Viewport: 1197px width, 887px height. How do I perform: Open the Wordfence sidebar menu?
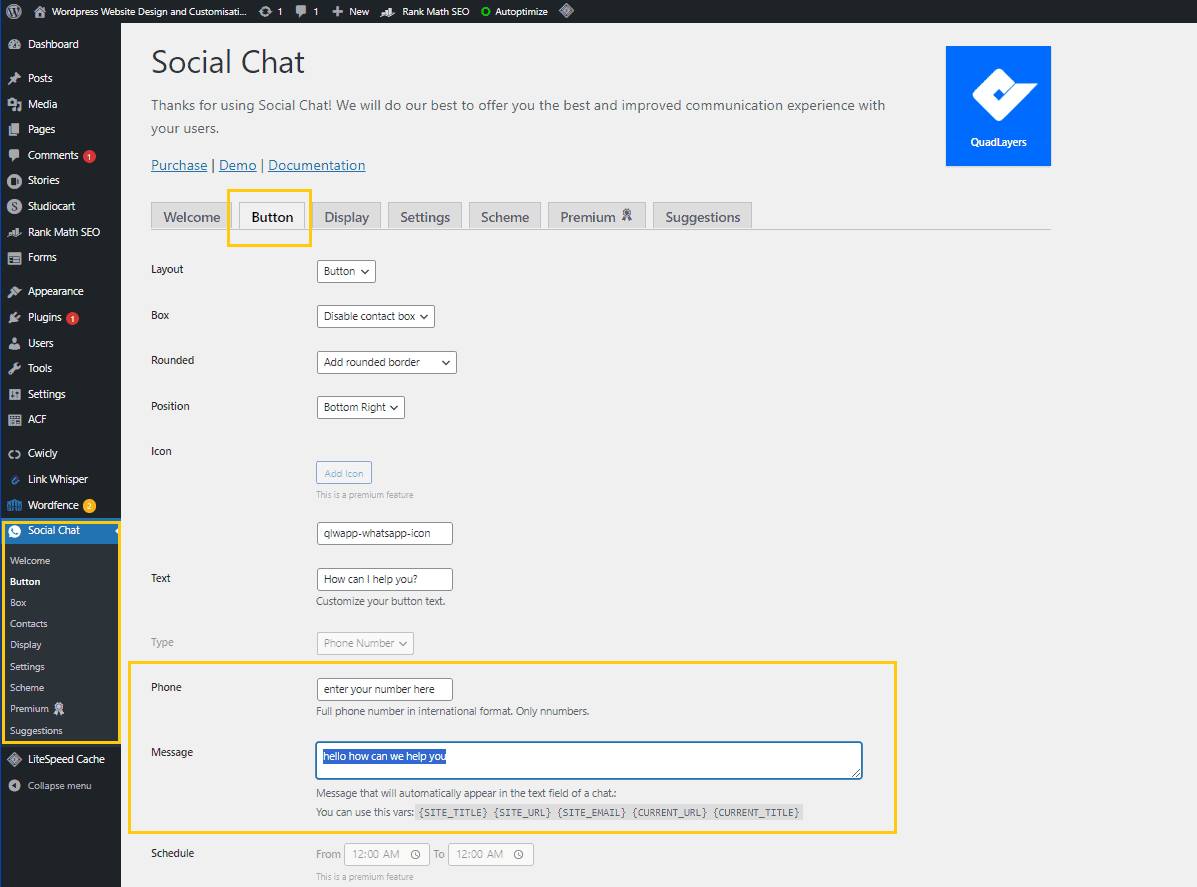53,505
